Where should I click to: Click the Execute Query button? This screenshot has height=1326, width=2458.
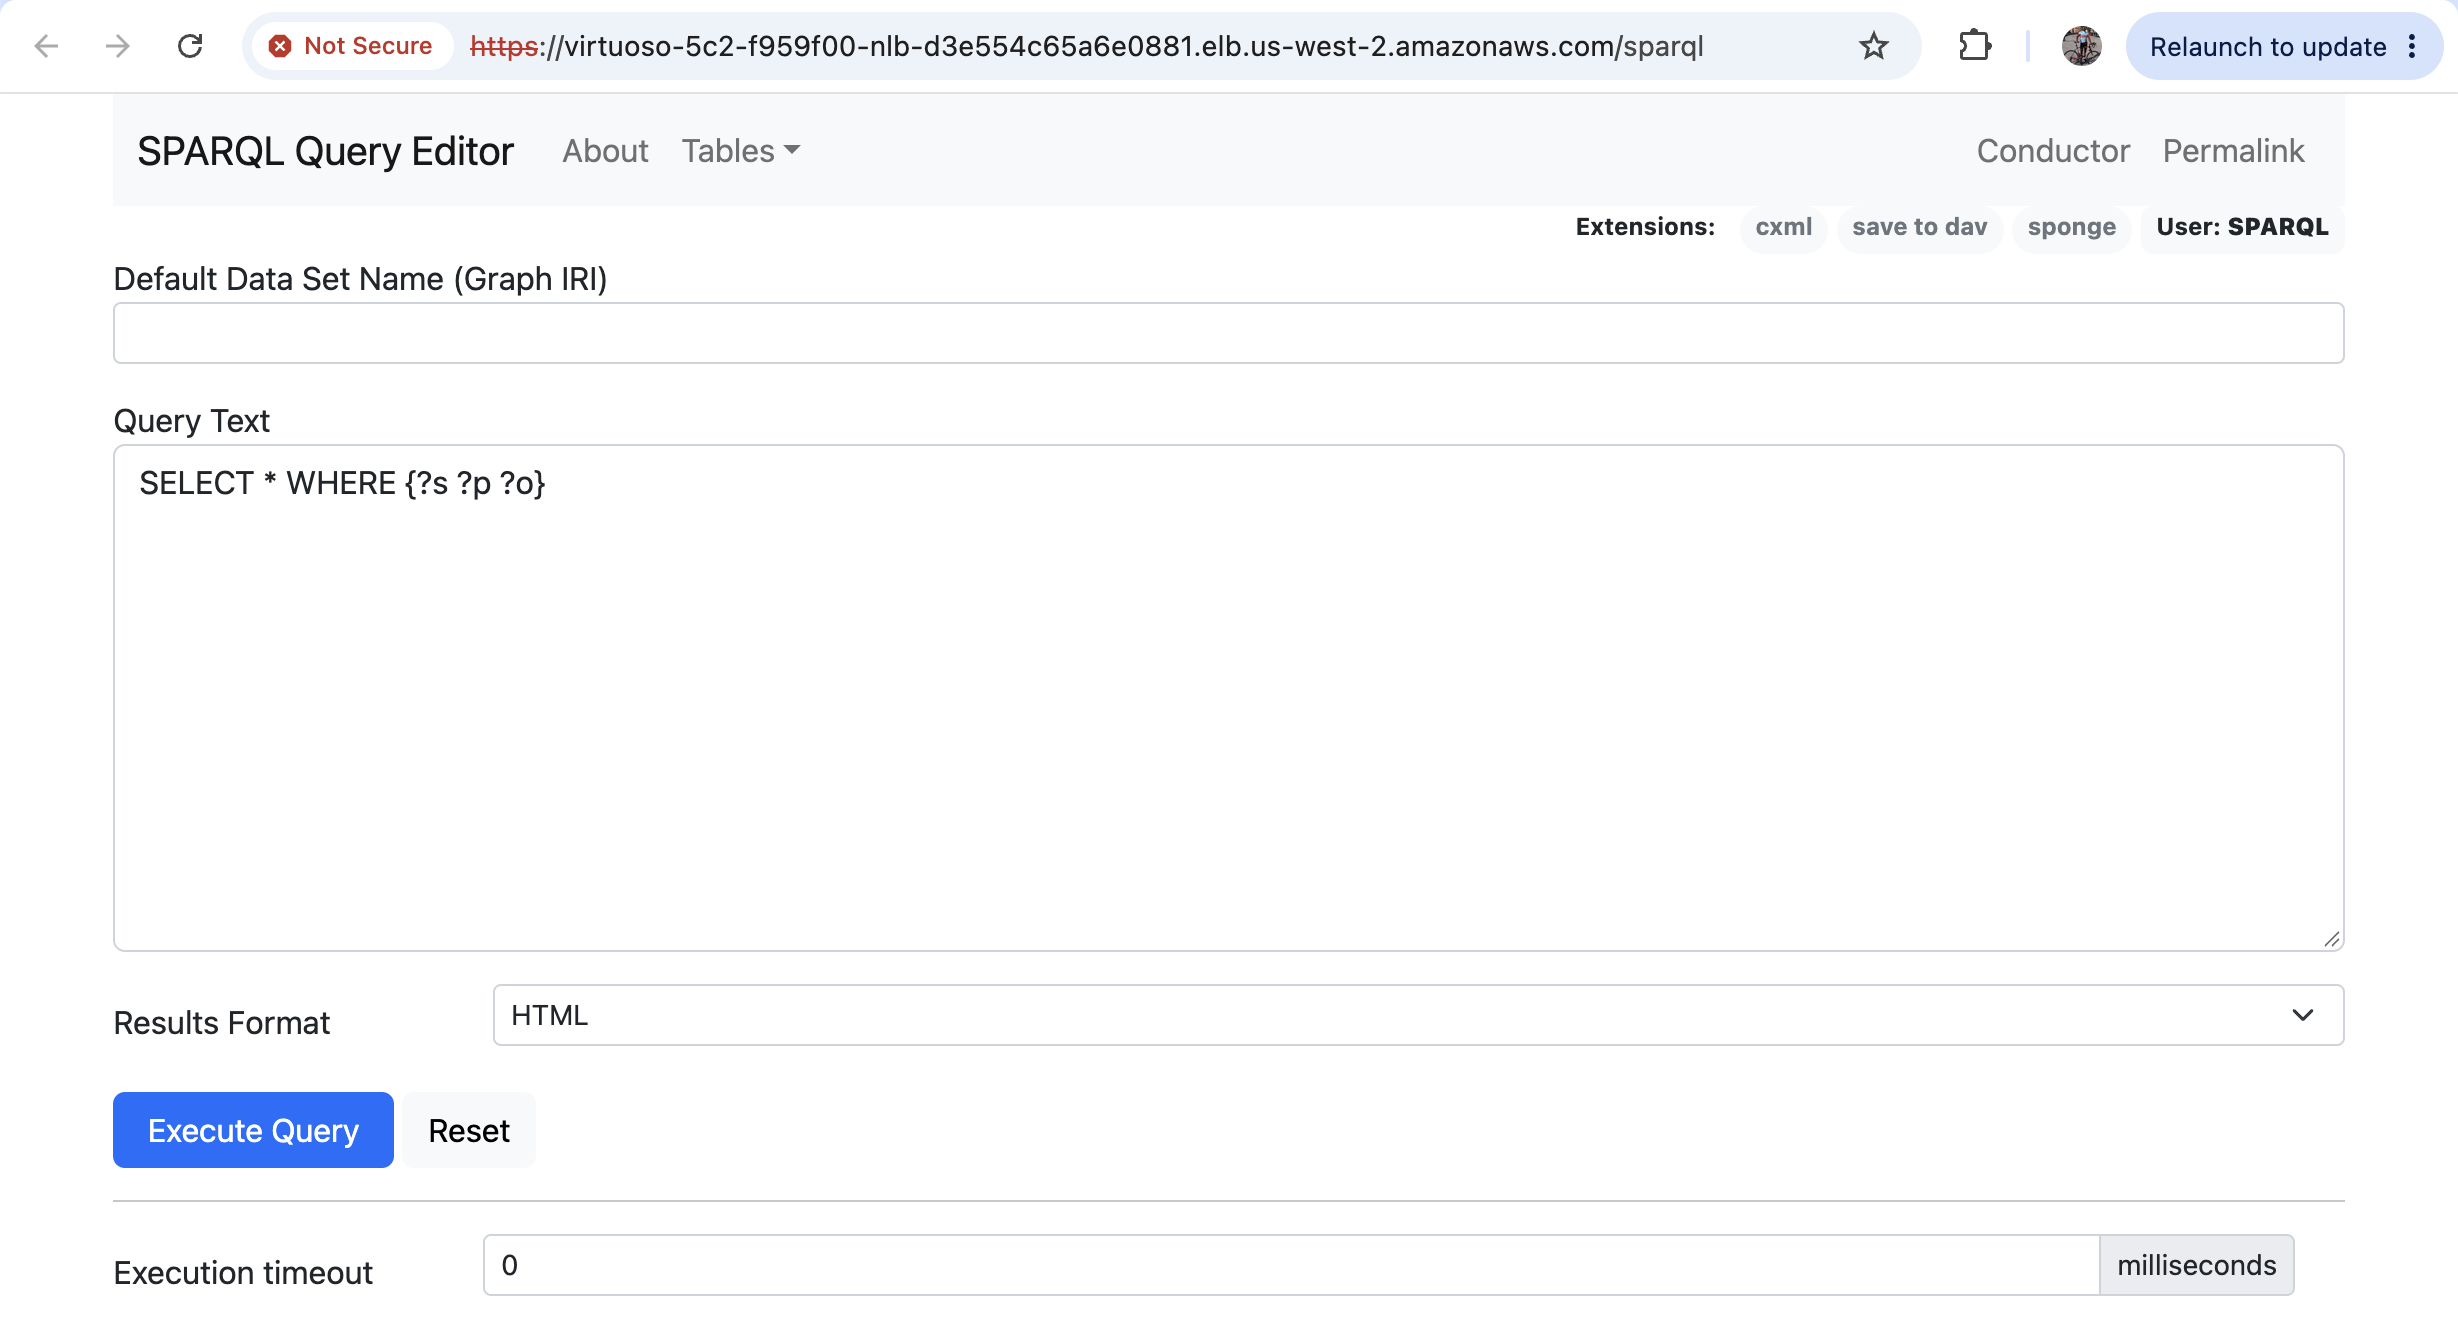point(253,1130)
